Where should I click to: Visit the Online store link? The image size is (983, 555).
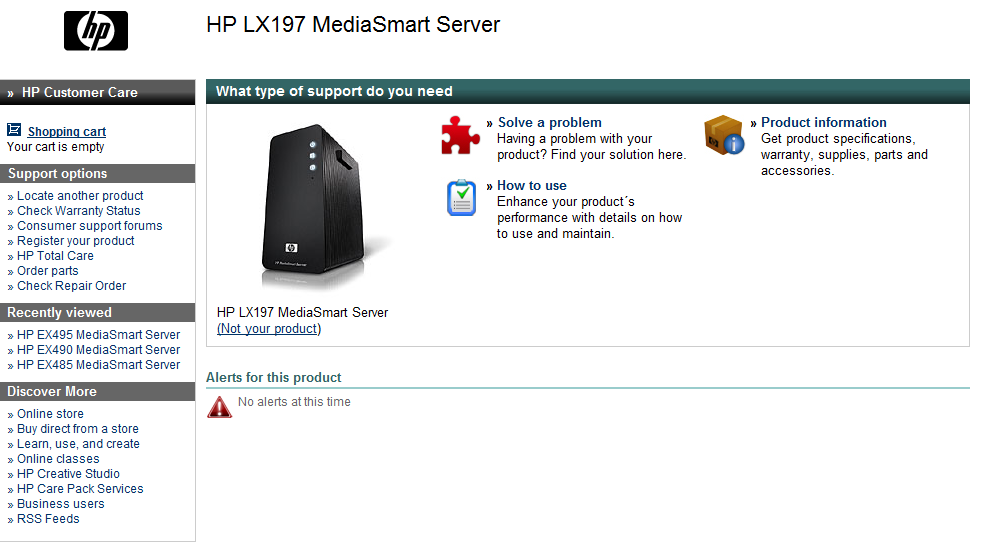click(50, 414)
